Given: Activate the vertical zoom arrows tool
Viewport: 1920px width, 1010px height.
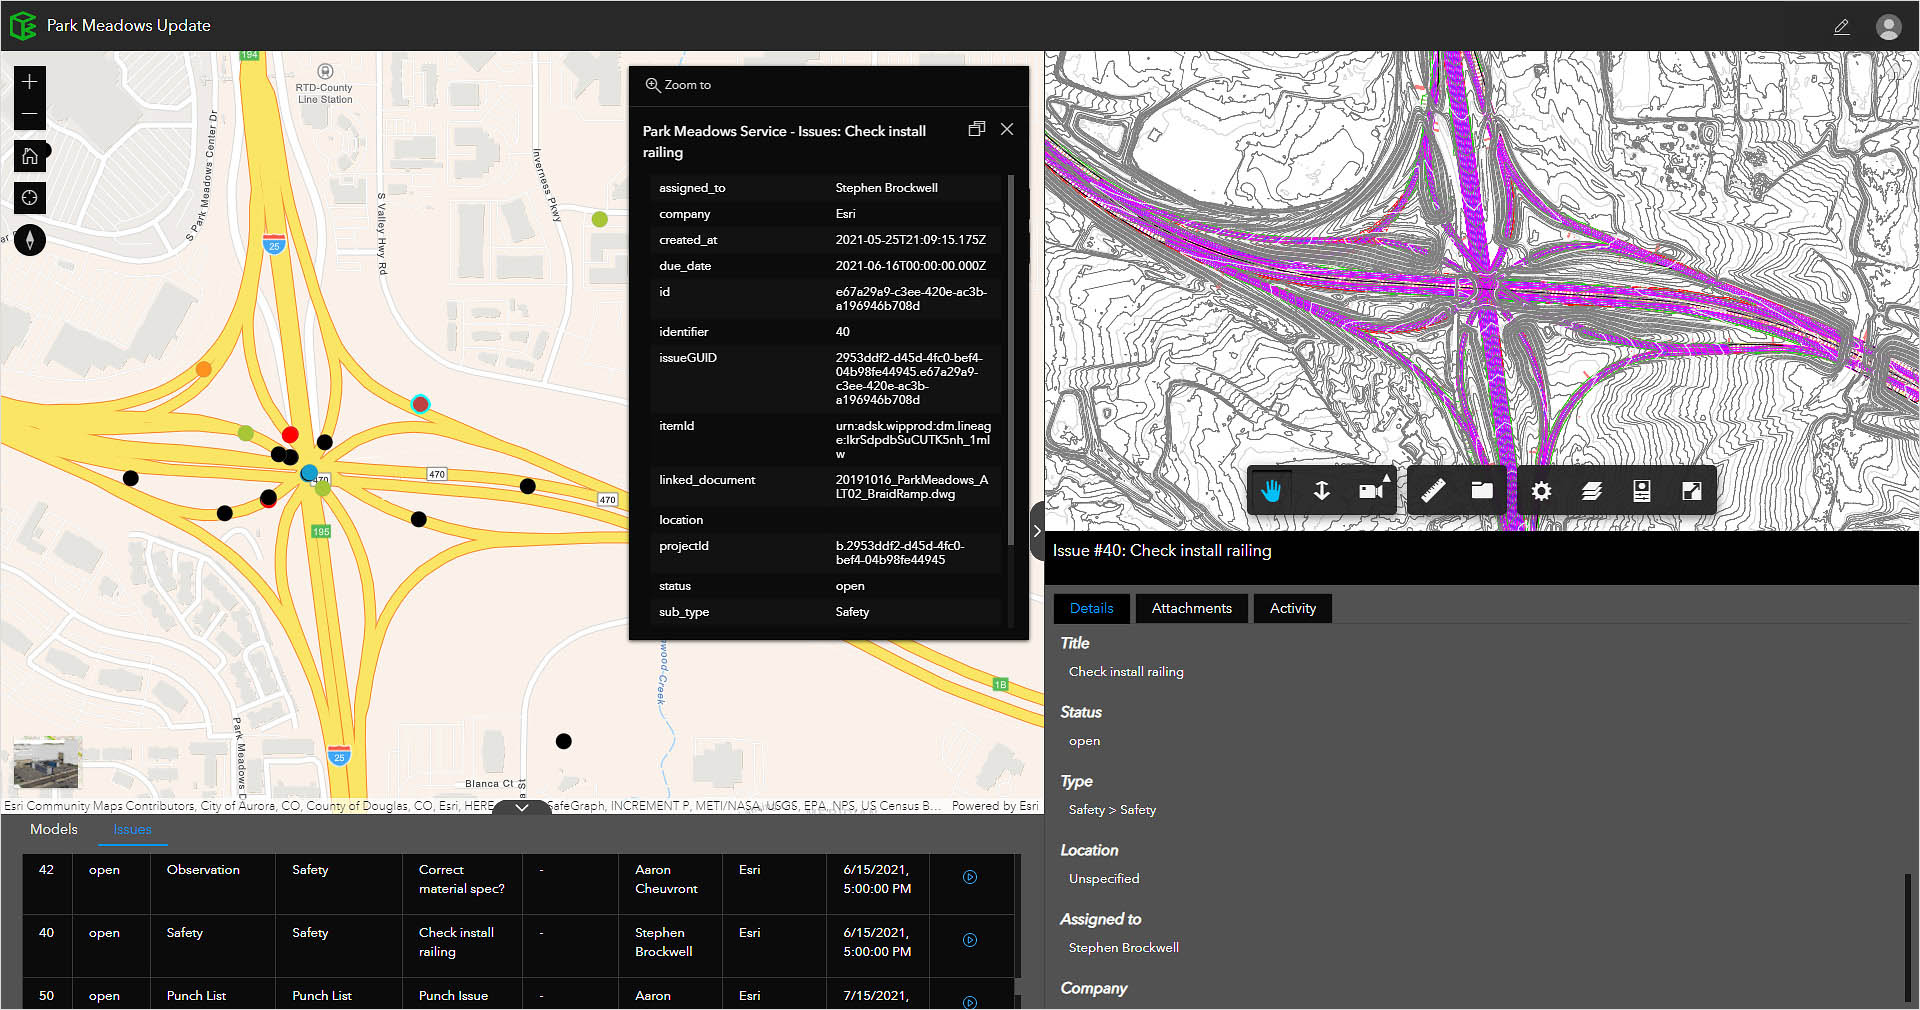Looking at the screenshot, I should coord(1321,491).
